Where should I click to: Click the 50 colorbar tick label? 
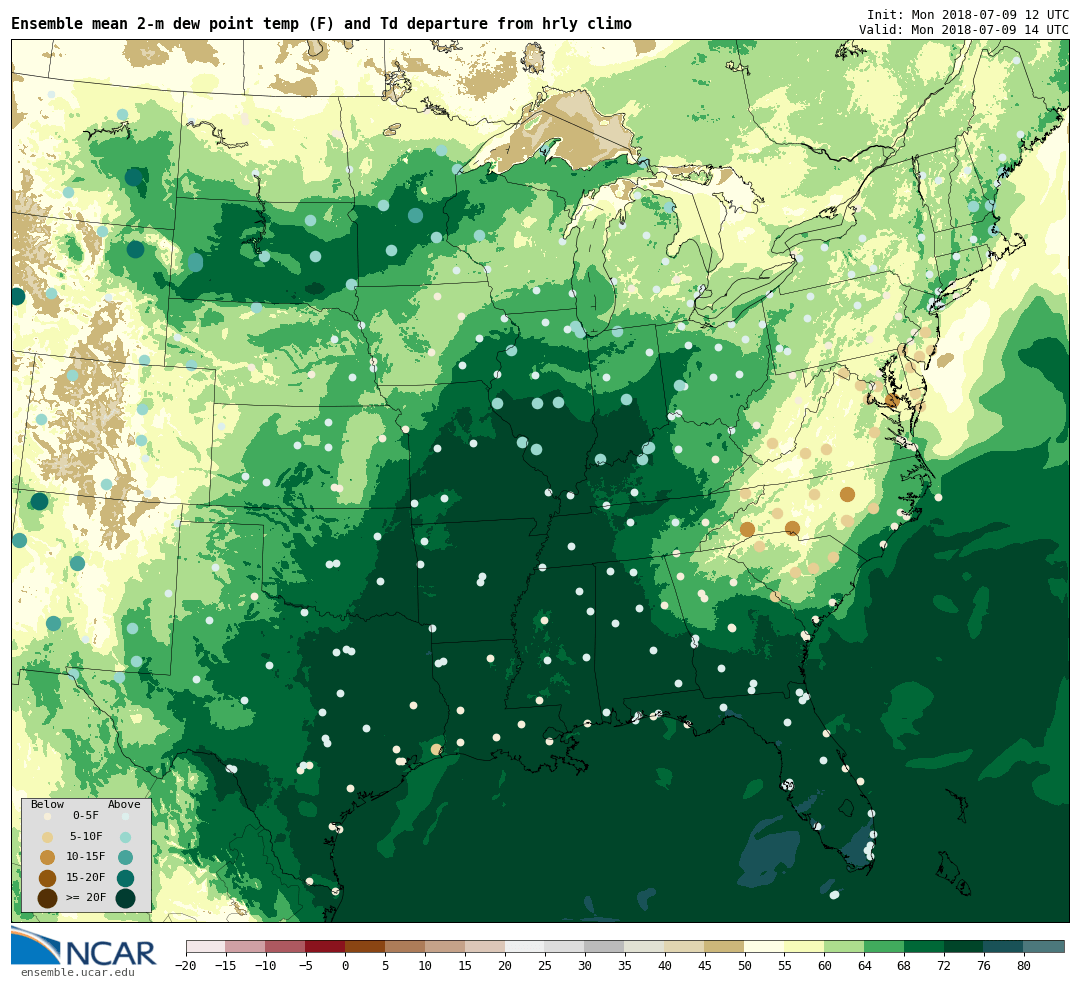tap(745, 966)
